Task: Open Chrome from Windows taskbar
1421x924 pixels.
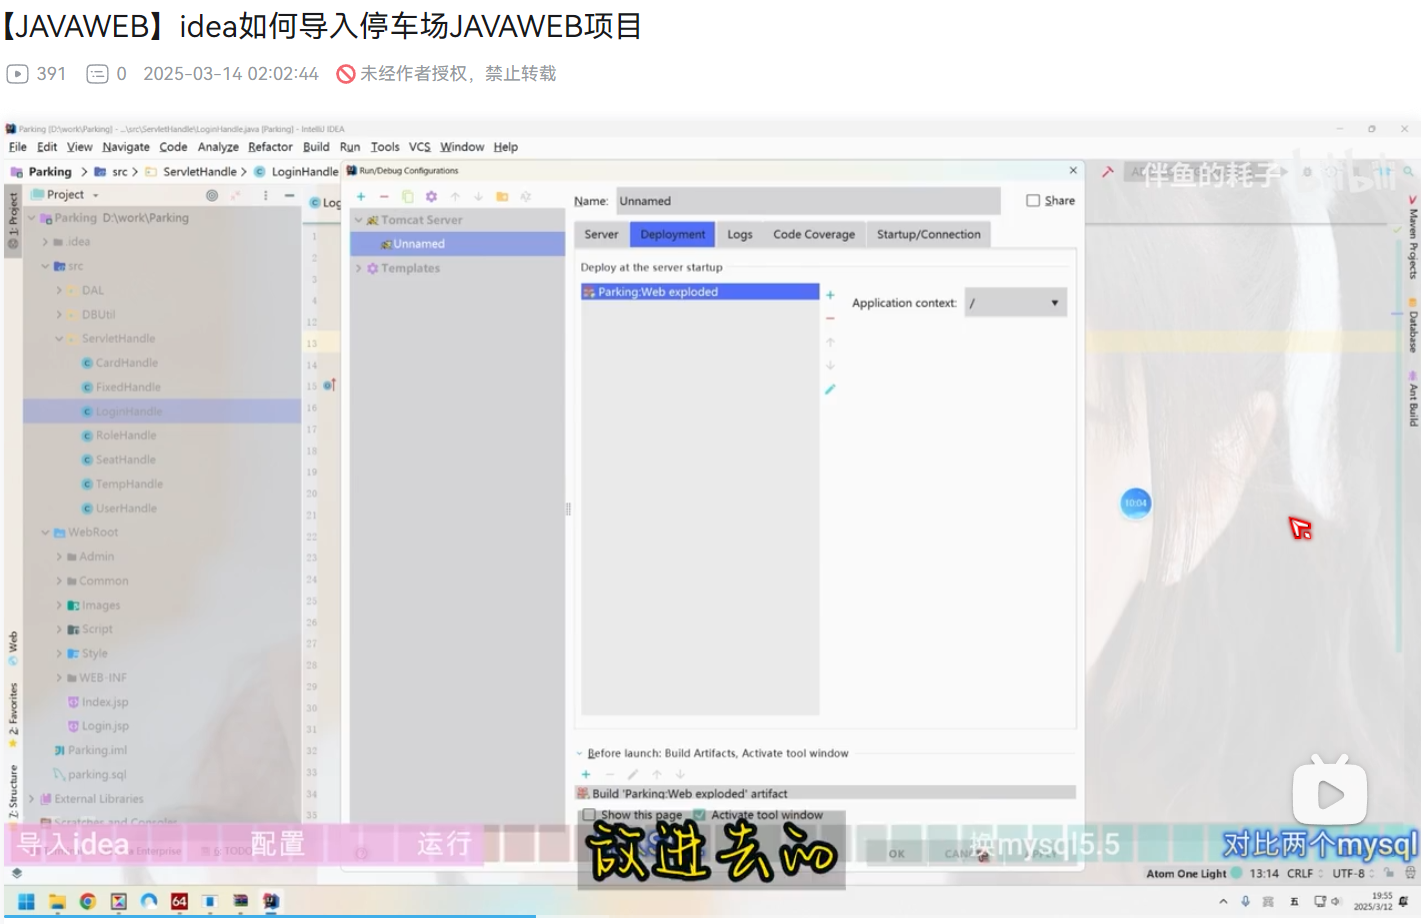Action: pyautogui.click(x=88, y=901)
